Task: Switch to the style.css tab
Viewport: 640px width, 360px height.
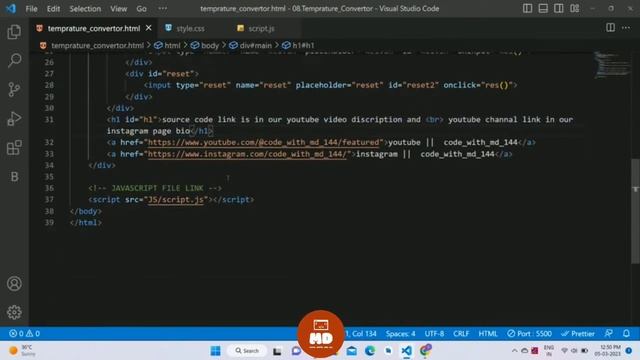Action: 191,28
